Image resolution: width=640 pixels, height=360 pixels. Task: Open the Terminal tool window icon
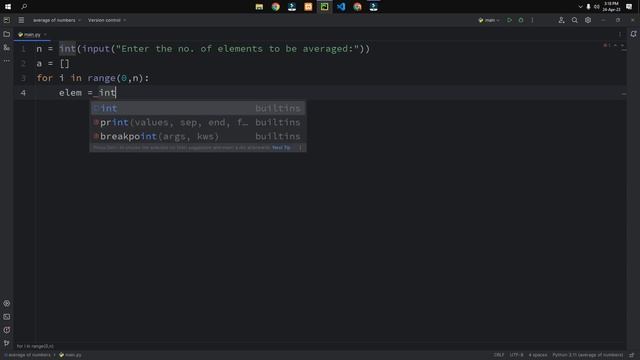click(x=7, y=317)
